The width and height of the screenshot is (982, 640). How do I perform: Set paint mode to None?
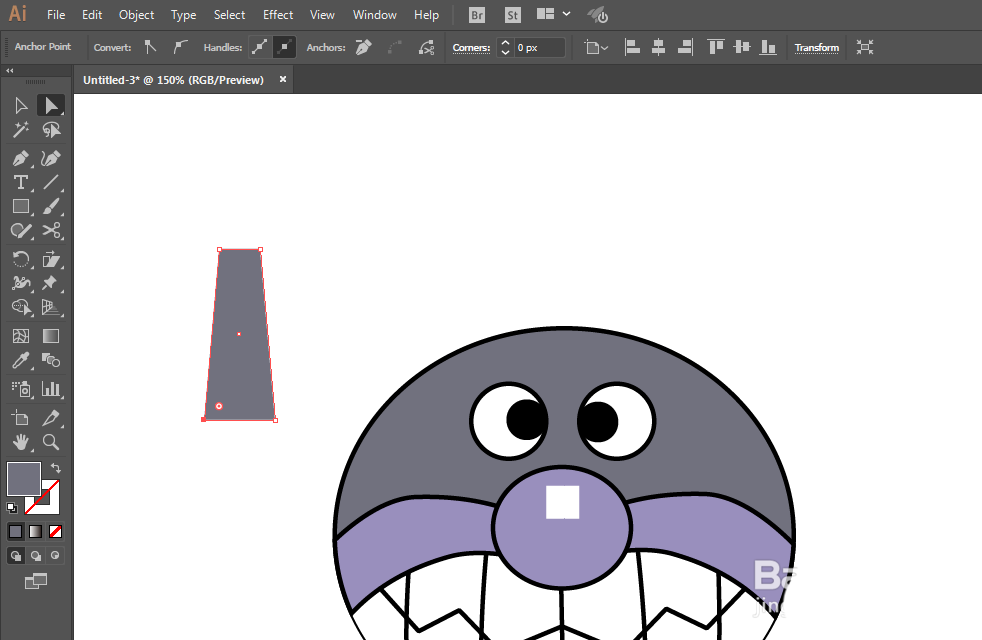pyautogui.click(x=56, y=532)
